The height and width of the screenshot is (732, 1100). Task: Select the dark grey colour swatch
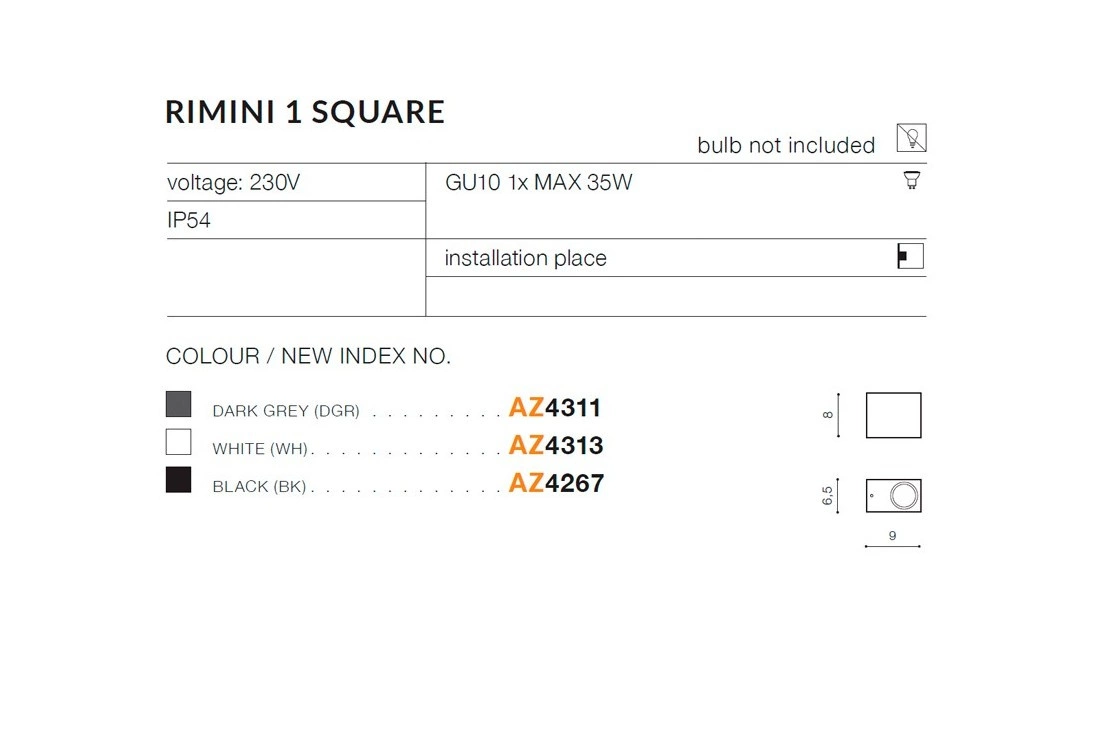click(x=178, y=404)
